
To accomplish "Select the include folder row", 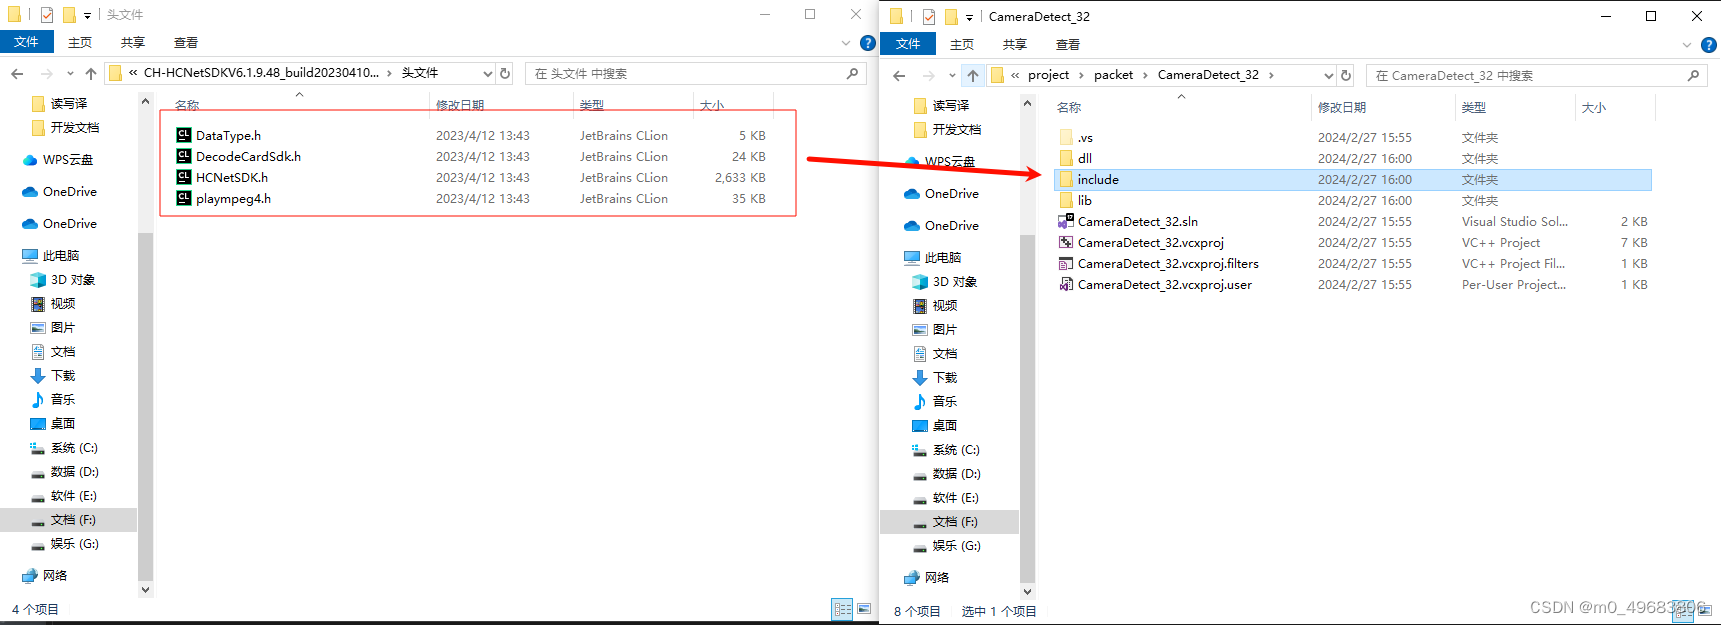I will [1352, 179].
